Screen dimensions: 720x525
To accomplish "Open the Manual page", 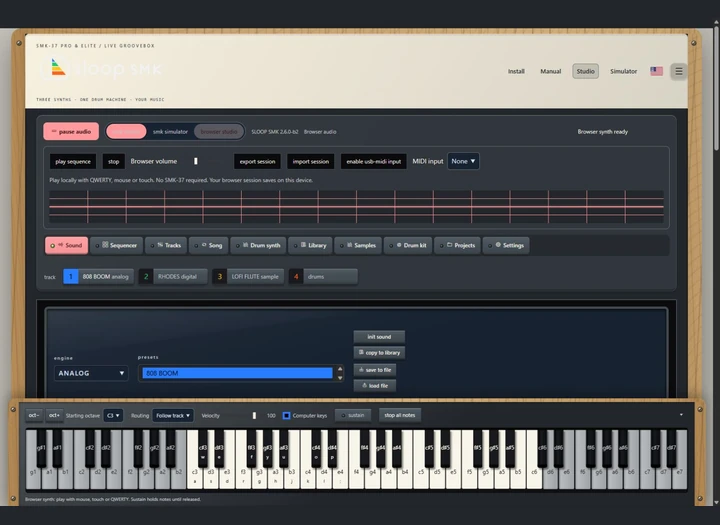I will [x=551, y=71].
